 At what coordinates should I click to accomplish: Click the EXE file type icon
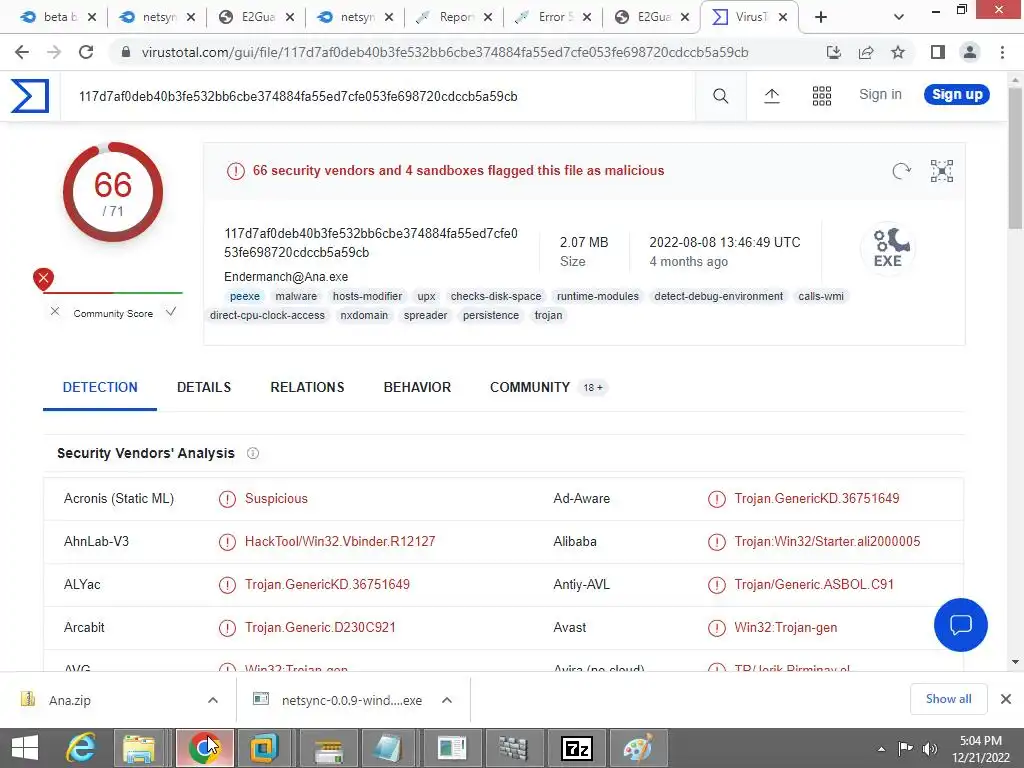tap(888, 248)
